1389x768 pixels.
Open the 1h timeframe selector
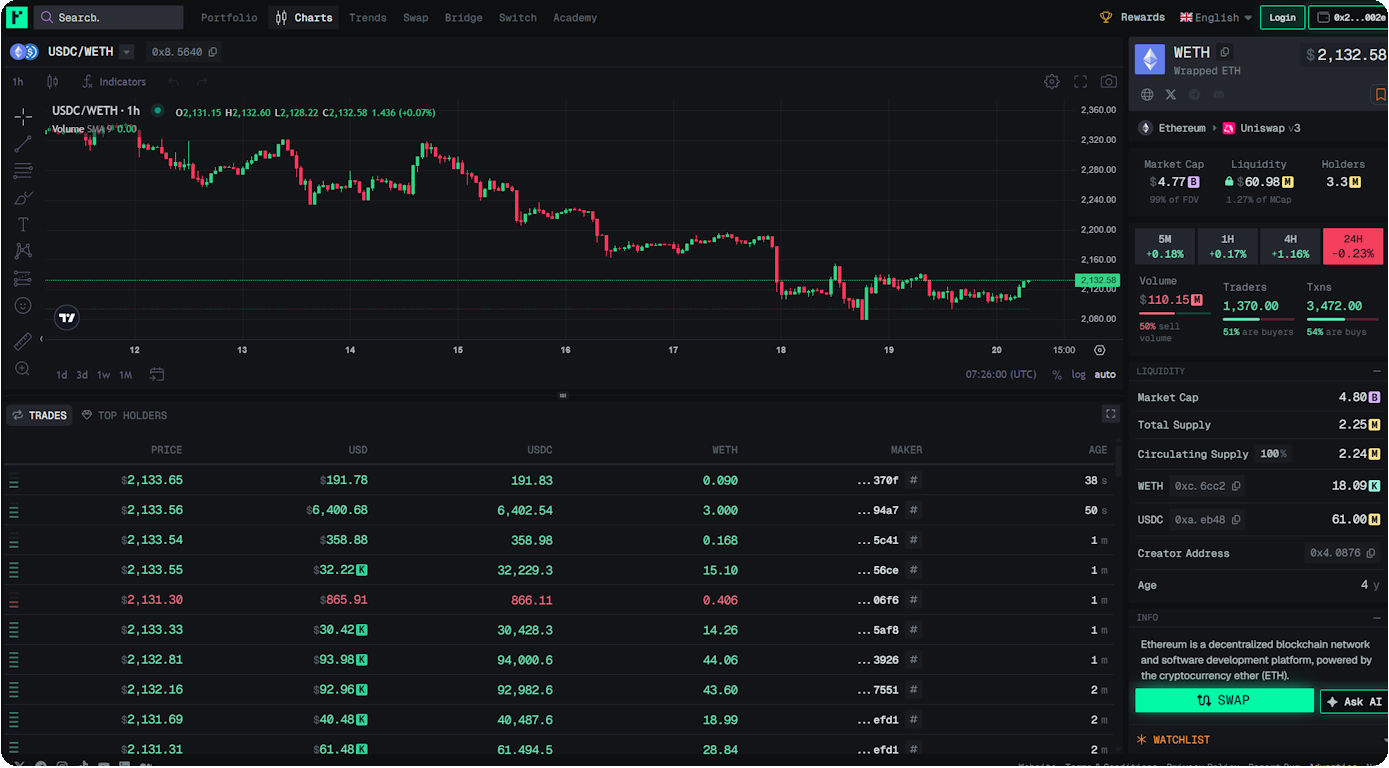18,82
